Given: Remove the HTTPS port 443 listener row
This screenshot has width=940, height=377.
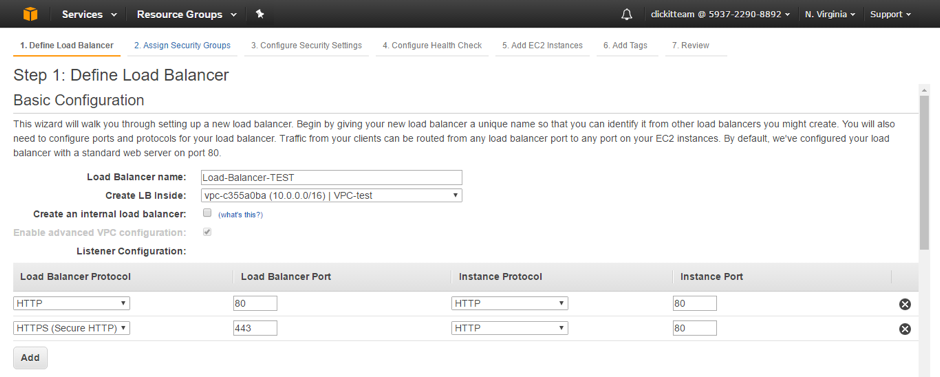Looking at the screenshot, I should coord(905,328).
